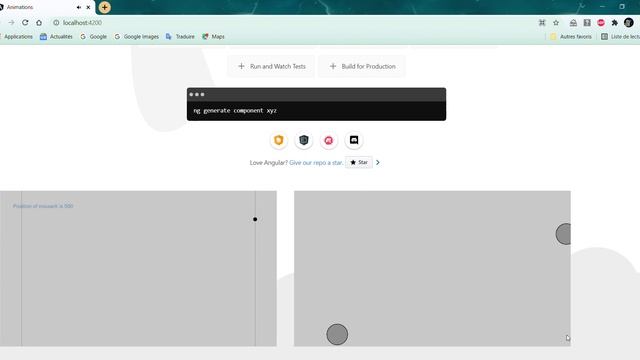Open the Traduire bookmark
640x360 pixels.
(180, 37)
